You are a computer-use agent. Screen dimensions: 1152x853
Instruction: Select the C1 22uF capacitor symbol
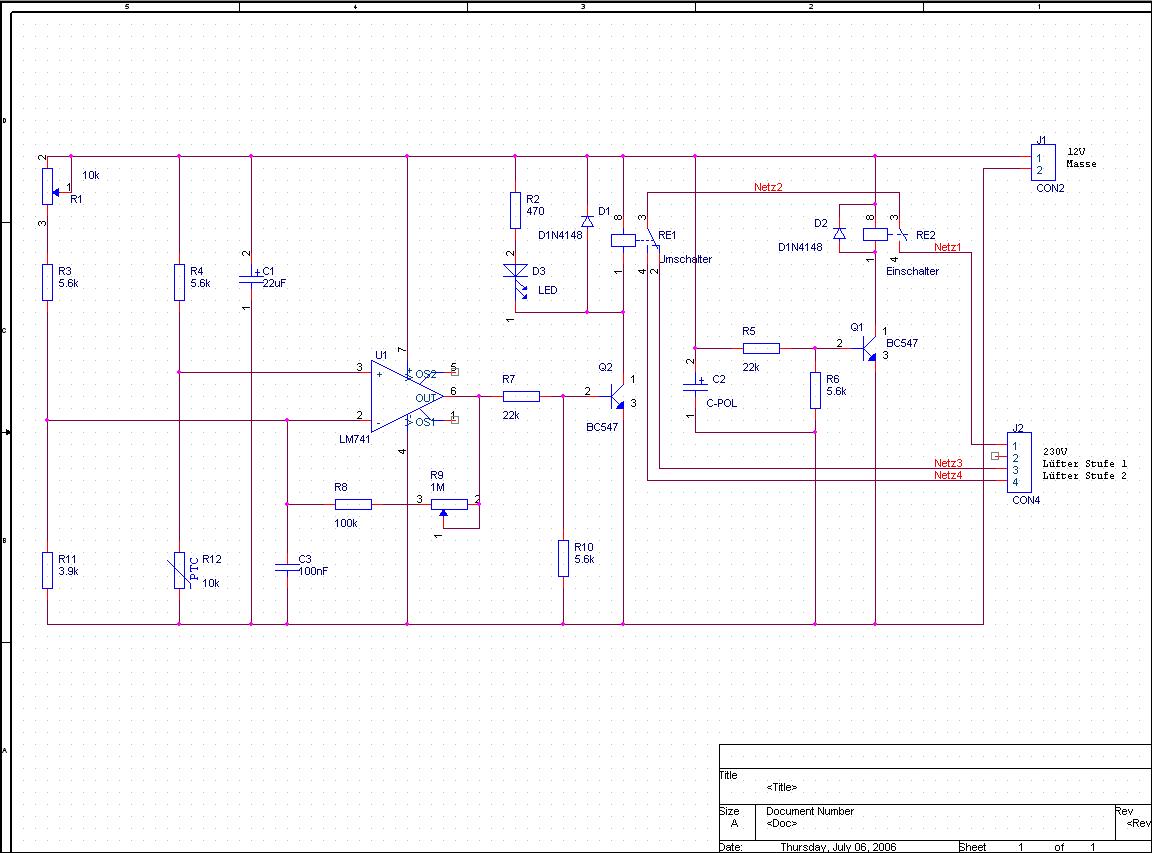[x=251, y=280]
